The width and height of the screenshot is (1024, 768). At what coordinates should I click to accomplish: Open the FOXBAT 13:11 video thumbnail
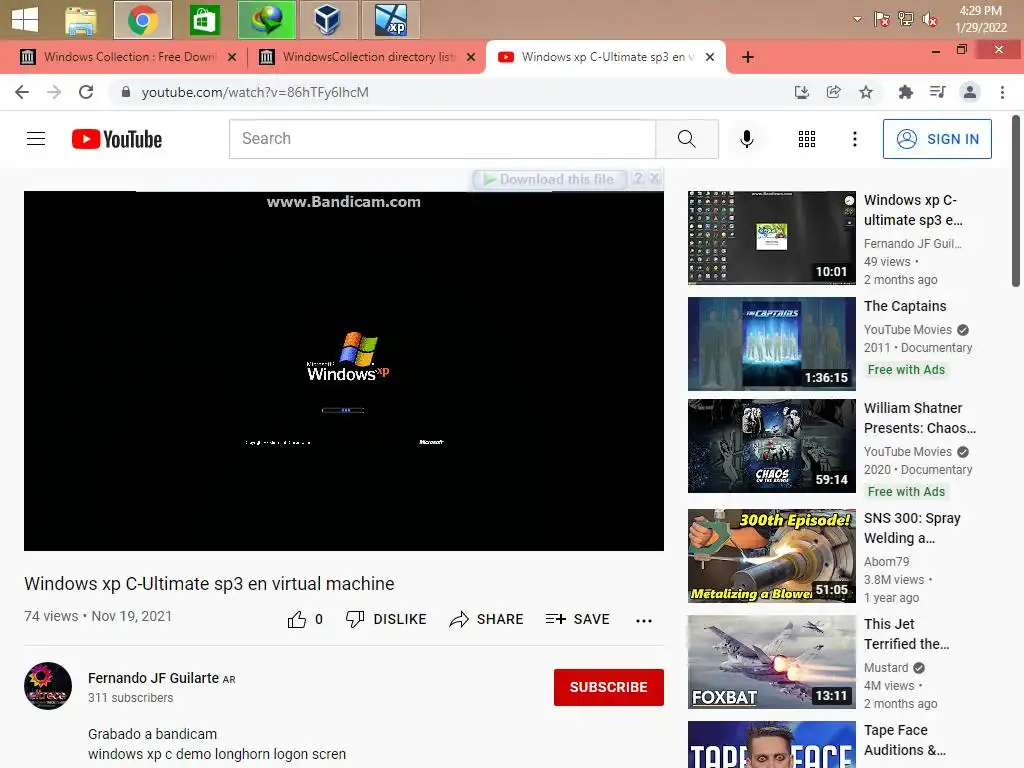[771, 662]
